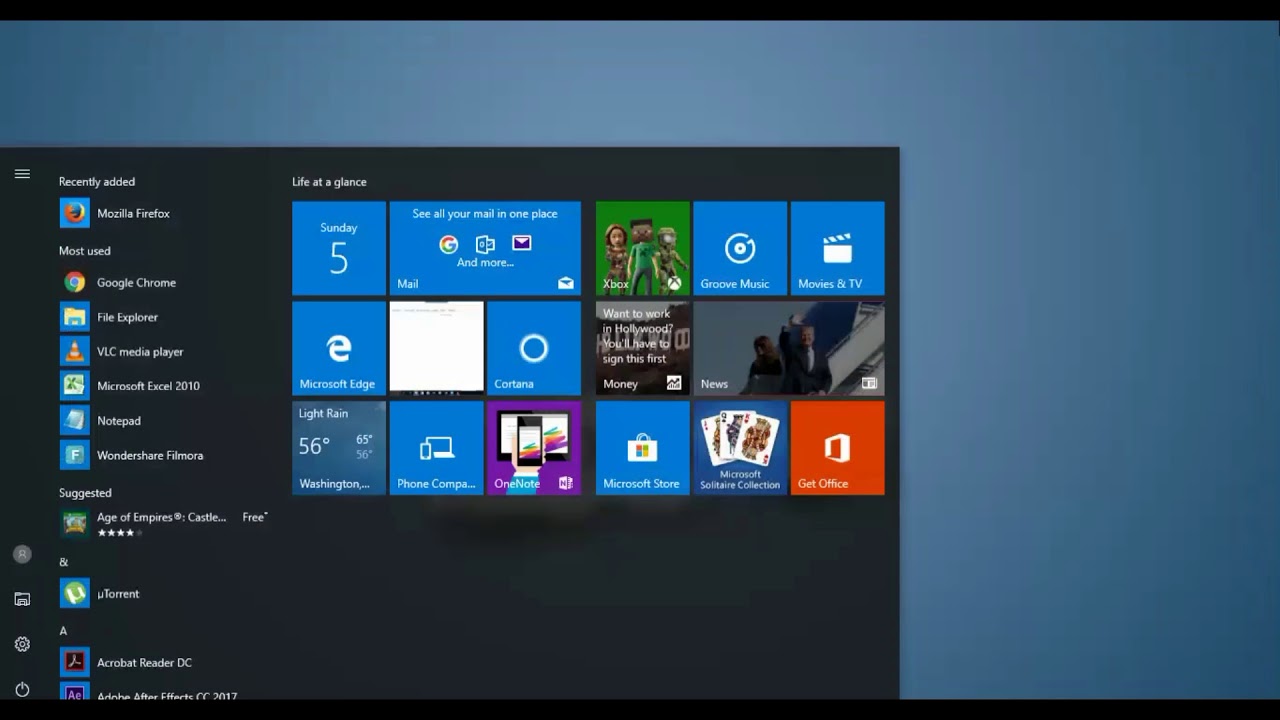Click the 'Most used' heading
Image resolution: width=1280 pixels, height=720 pixels.
pyautogui.click(x=85, y=251)
